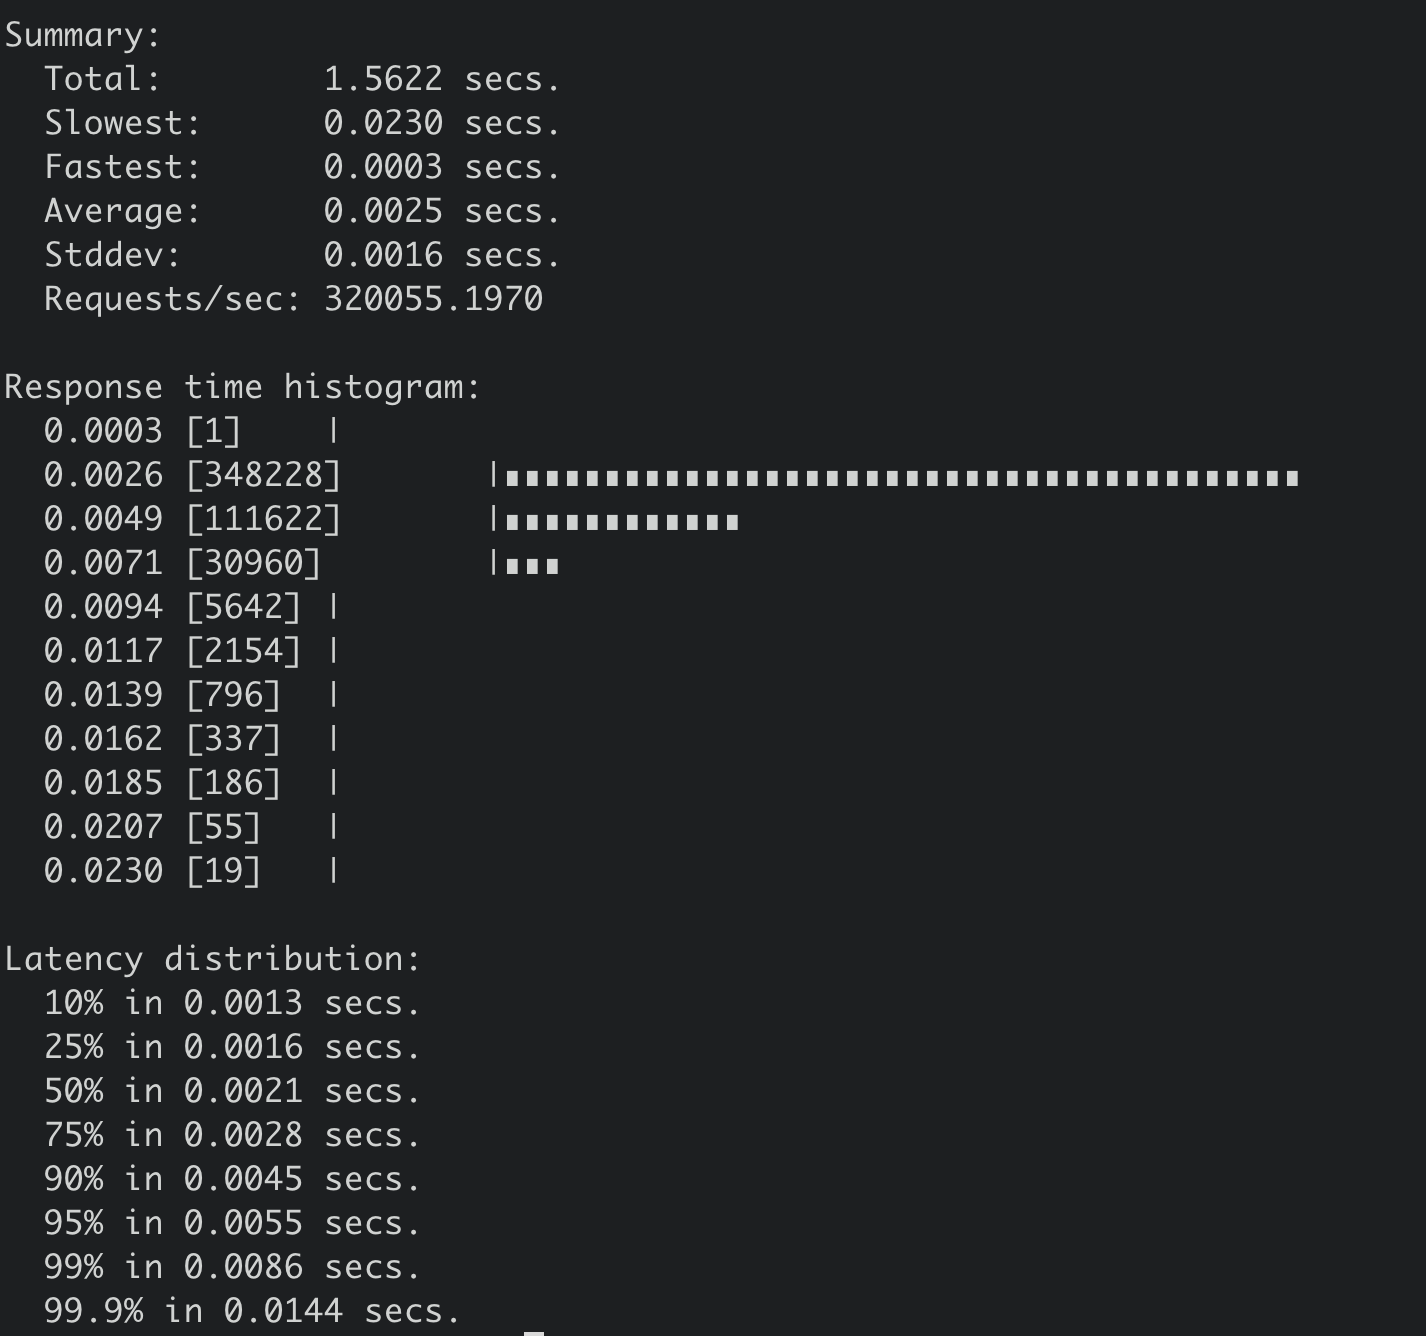Click the Response time histogram heading

242,387
